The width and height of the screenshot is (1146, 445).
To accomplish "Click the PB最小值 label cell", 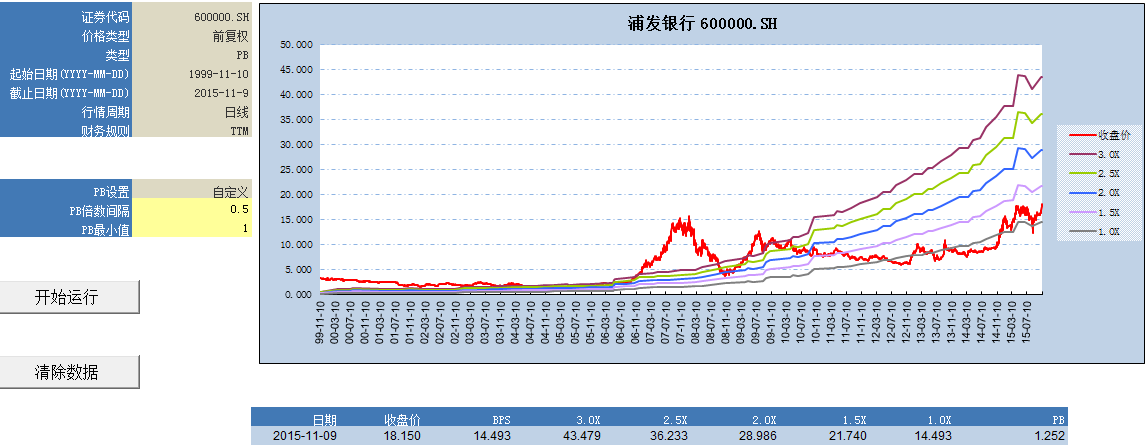I will 66,227.
